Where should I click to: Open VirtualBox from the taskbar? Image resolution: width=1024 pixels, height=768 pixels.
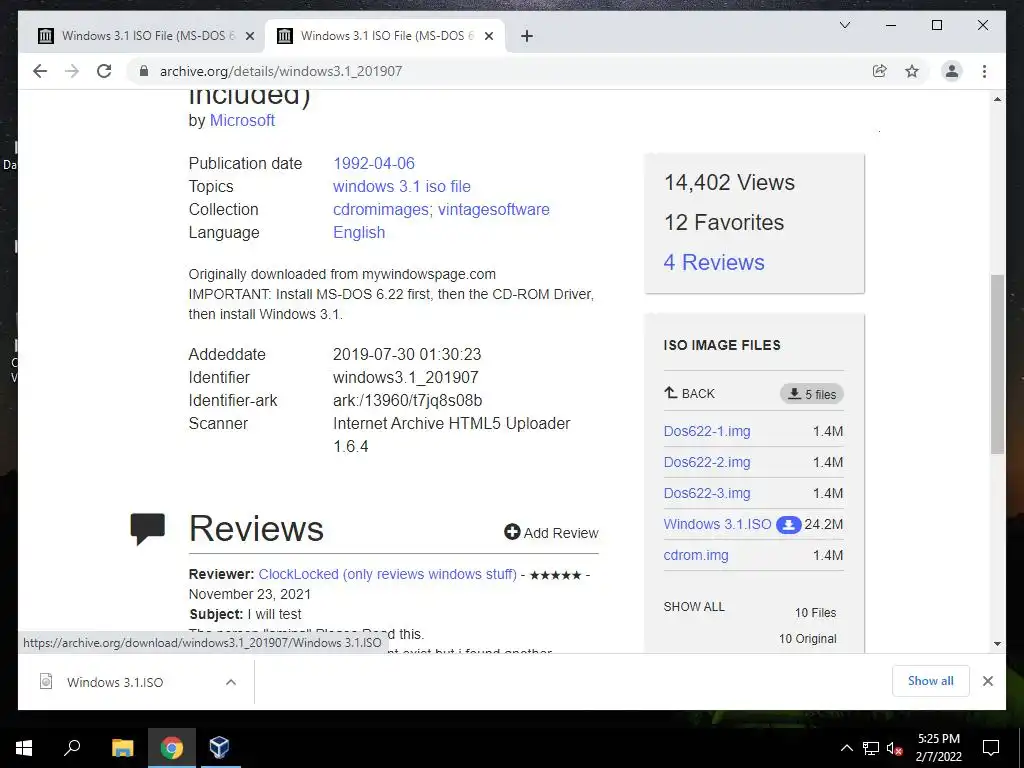point(219,748)
